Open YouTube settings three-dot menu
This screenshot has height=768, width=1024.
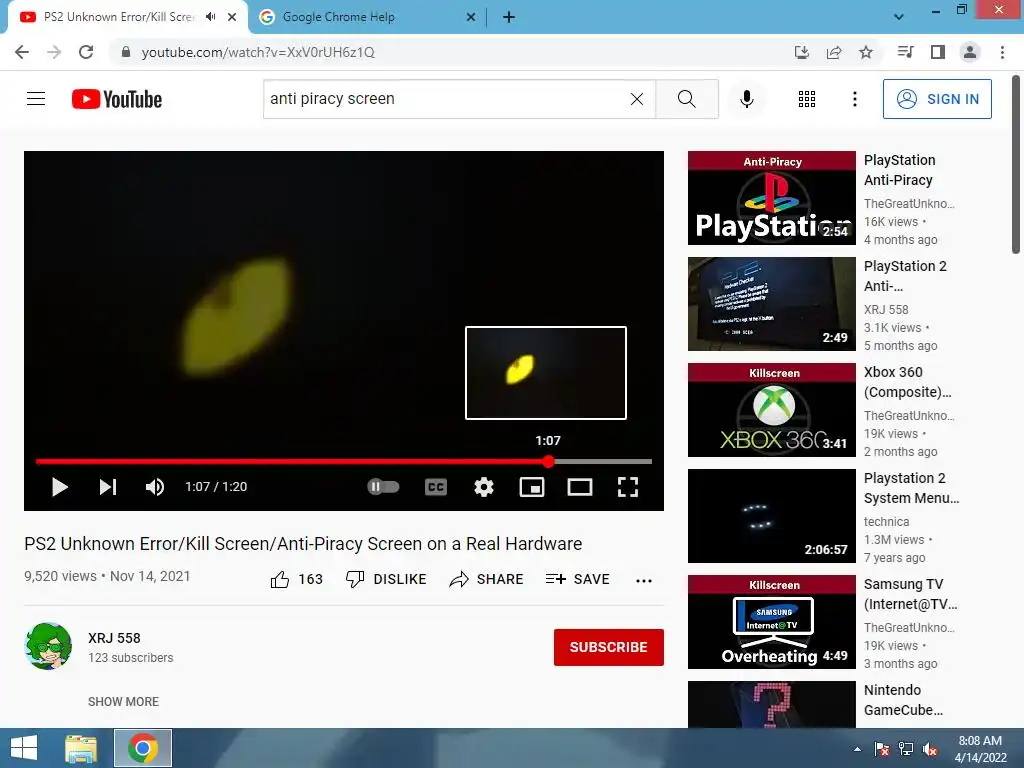pos(854,99)
